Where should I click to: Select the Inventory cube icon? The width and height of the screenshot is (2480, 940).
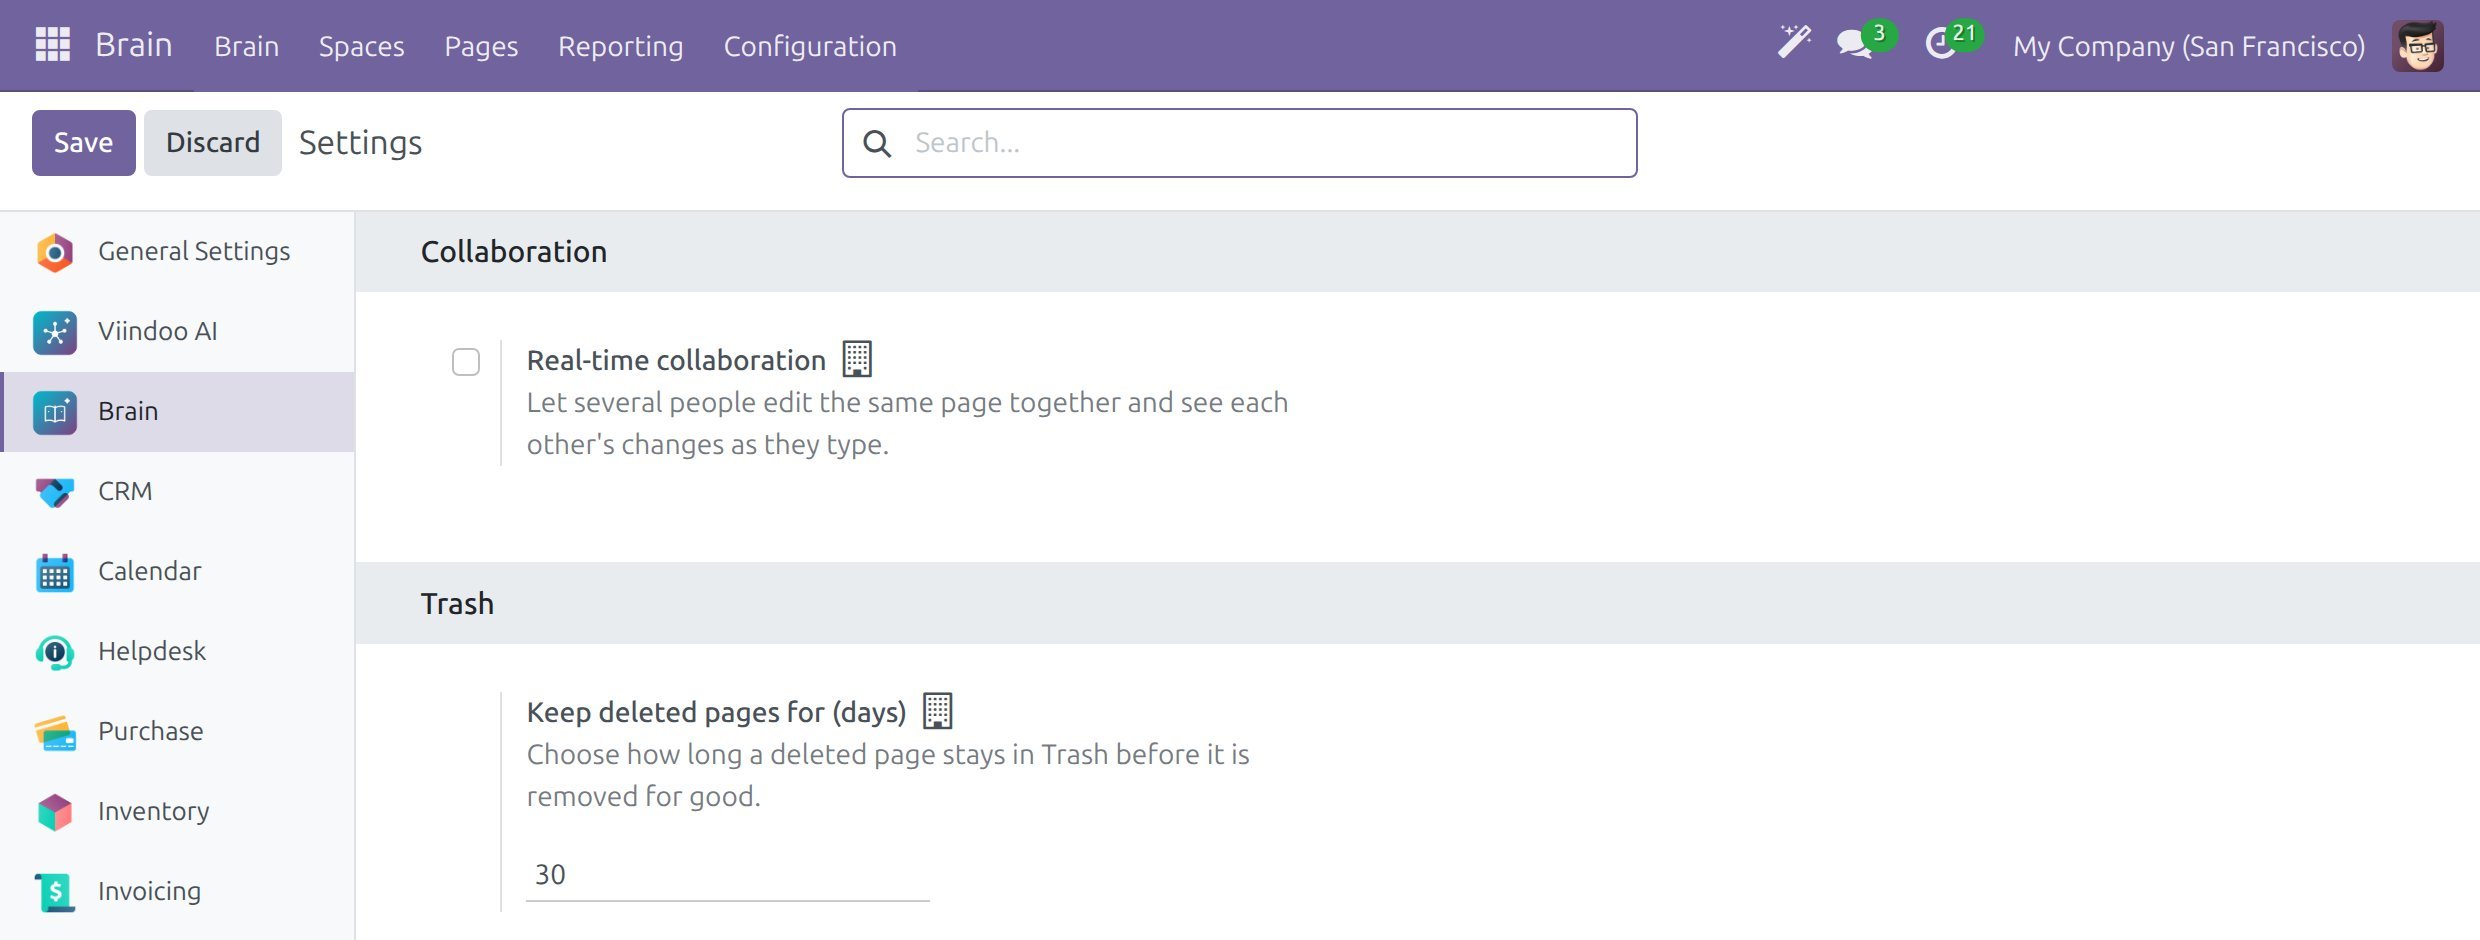point(55,812)
